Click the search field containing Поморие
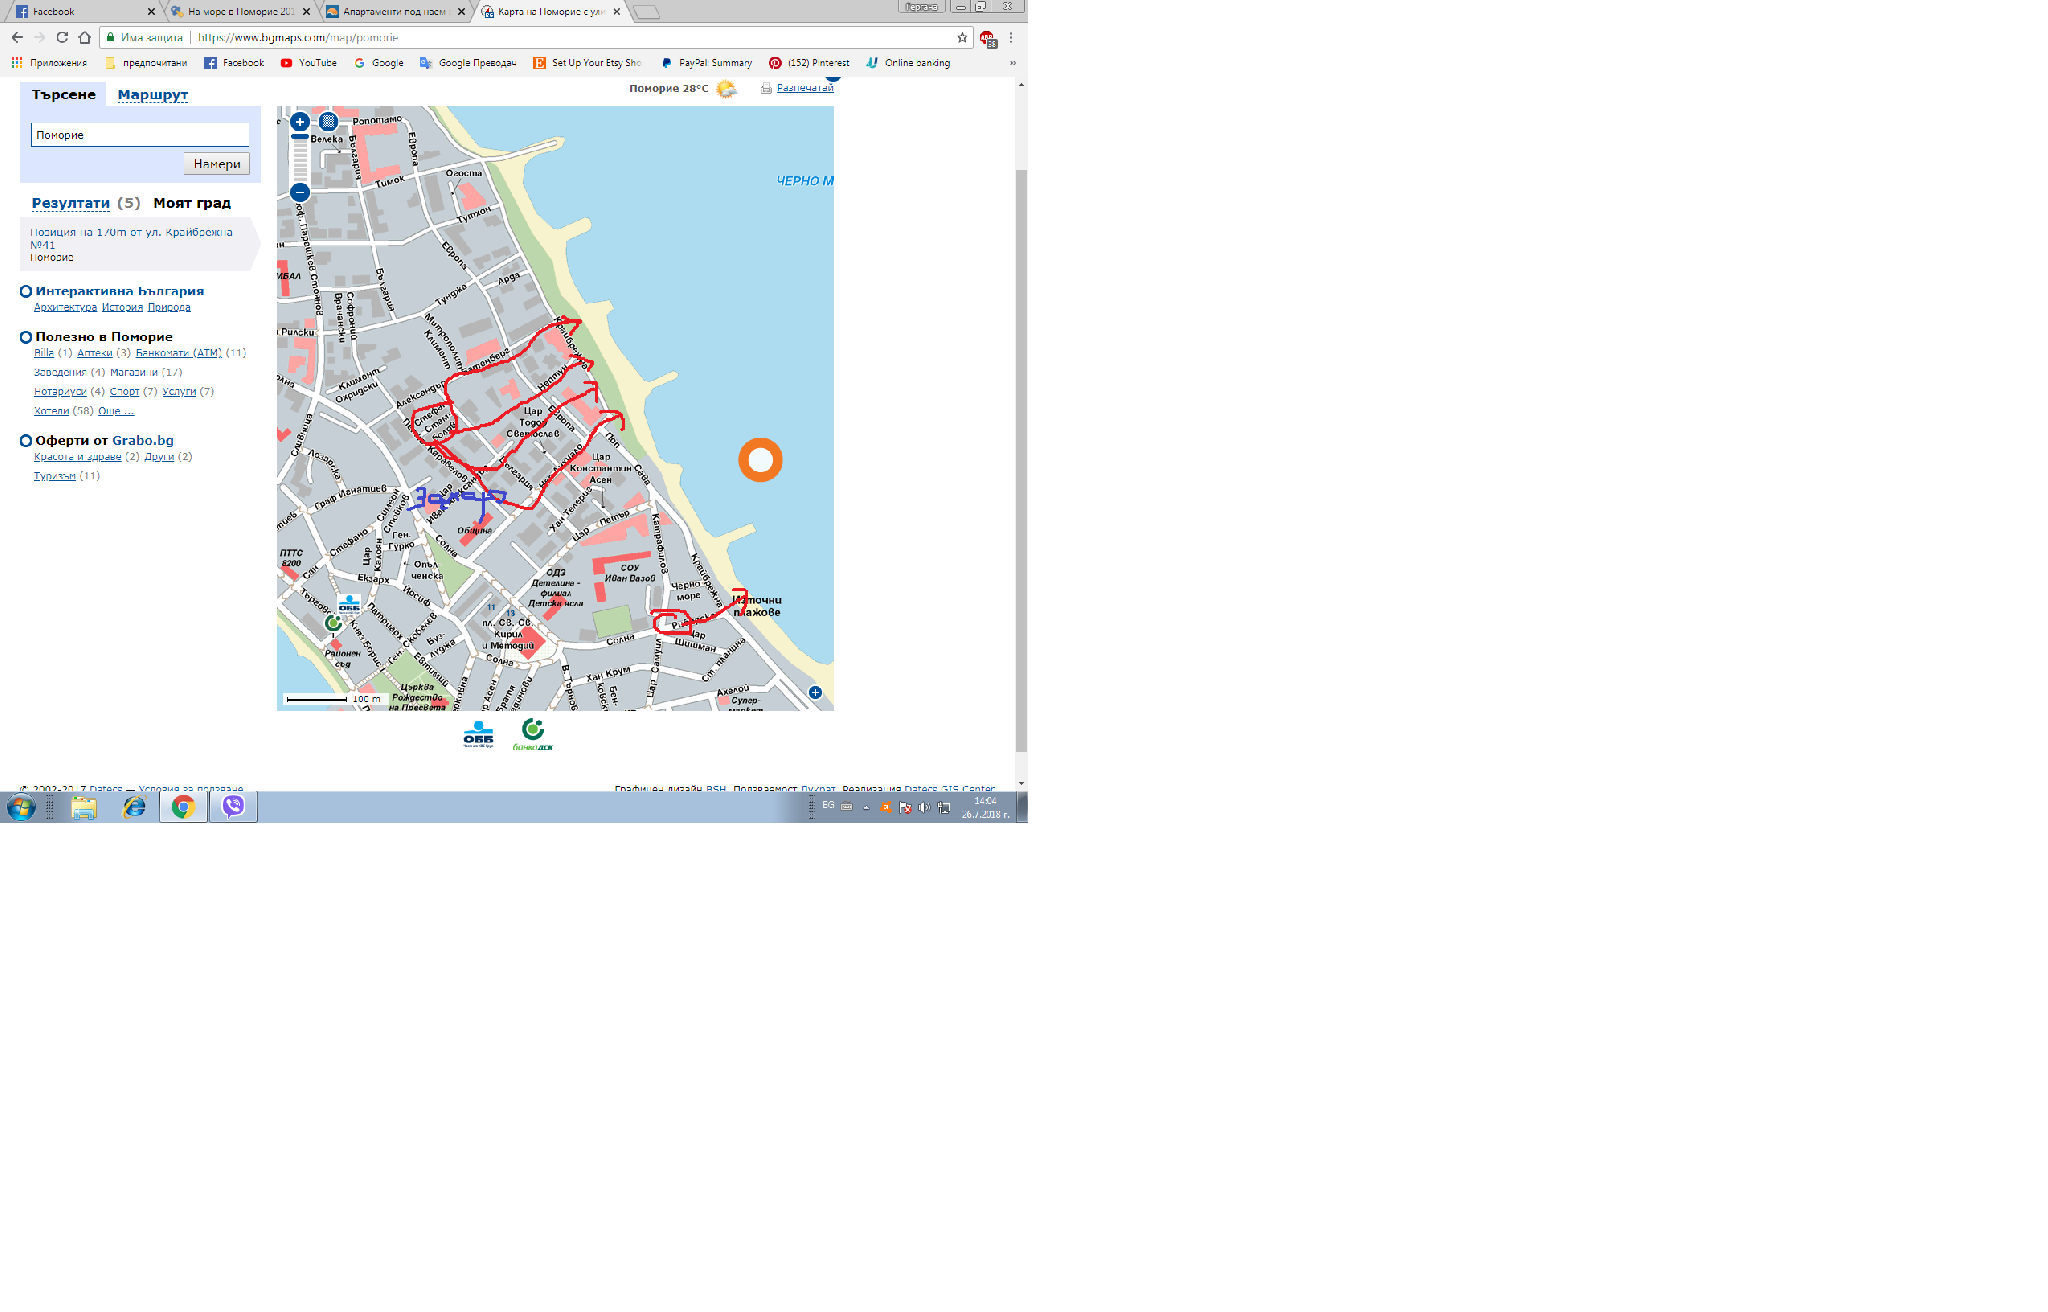Screen dimensions: 2048x1312 point(140,135)
